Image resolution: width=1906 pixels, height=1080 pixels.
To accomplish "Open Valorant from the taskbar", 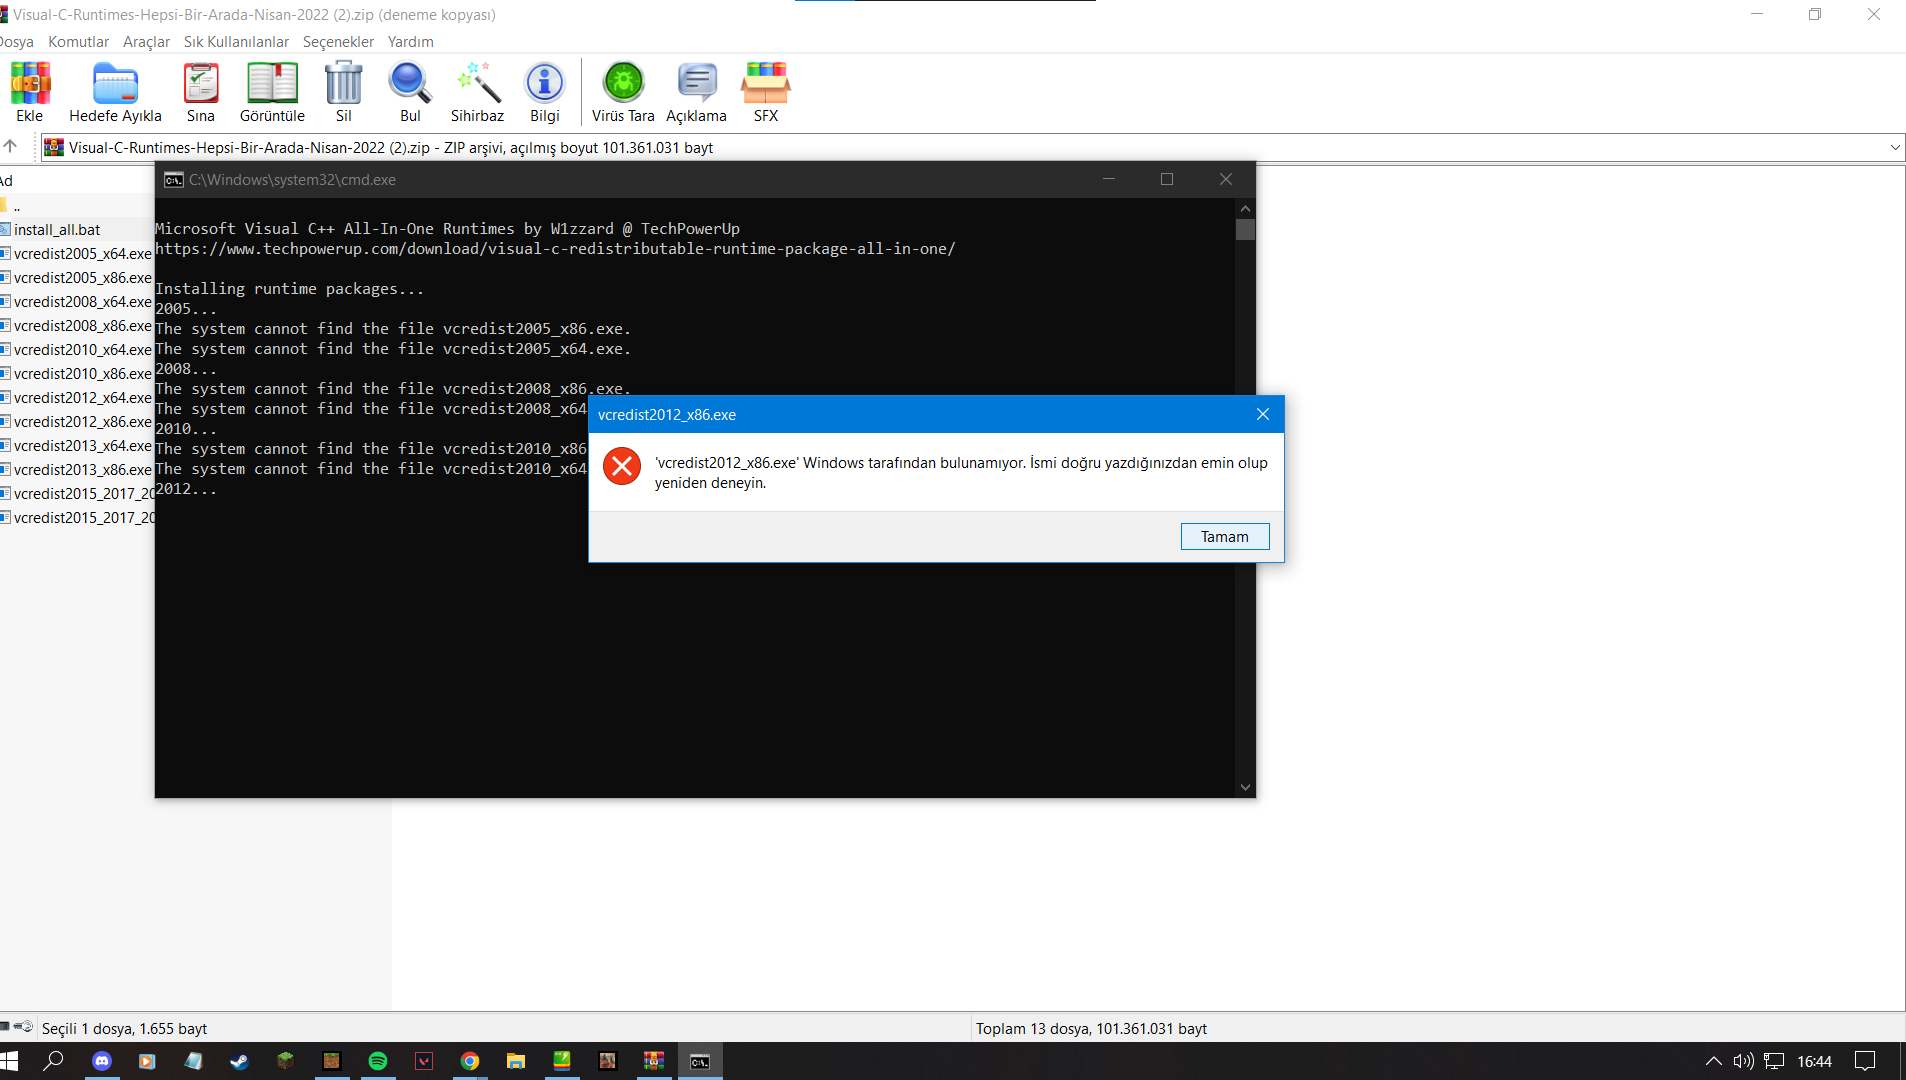I will [x=424, y=1061].
